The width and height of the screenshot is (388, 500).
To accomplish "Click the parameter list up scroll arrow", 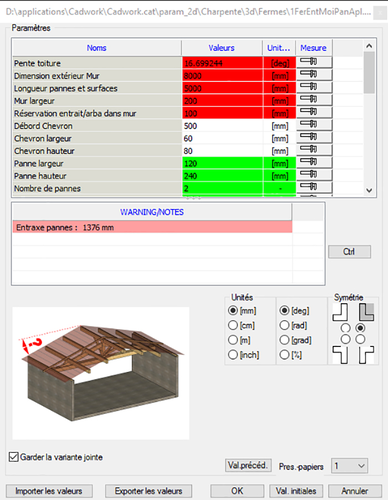I will point(369,46).
